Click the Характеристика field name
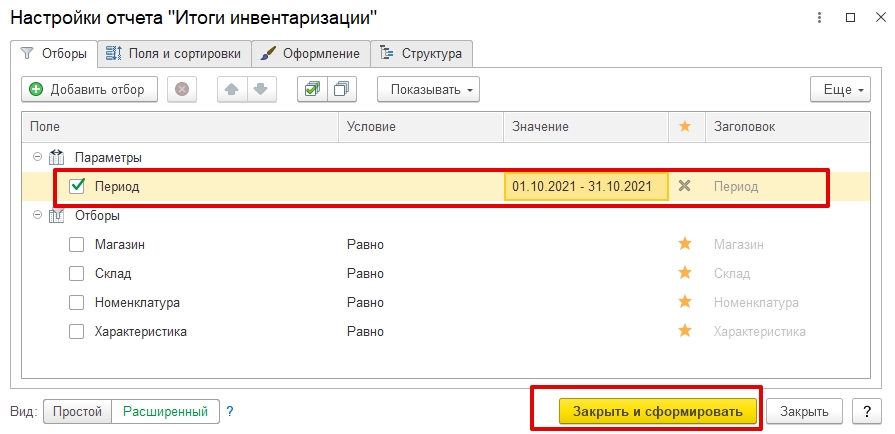The width and height of the screenshot is (895, 434). pos(140,331)
